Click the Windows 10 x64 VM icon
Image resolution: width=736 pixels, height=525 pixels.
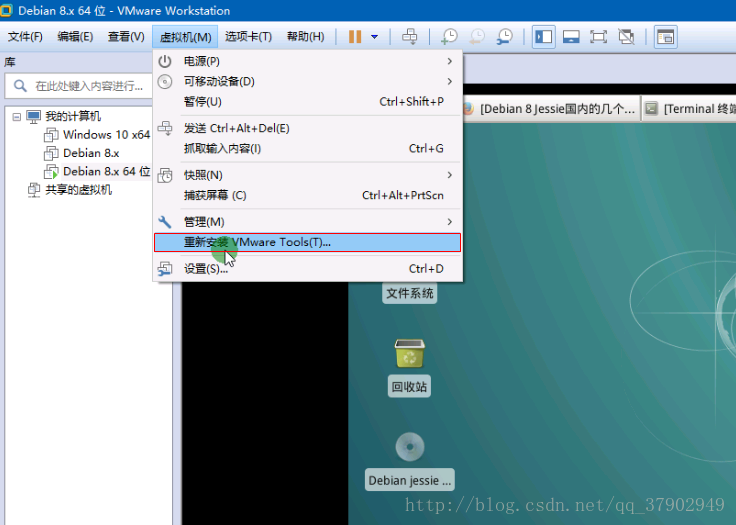[x=51, y=135]
